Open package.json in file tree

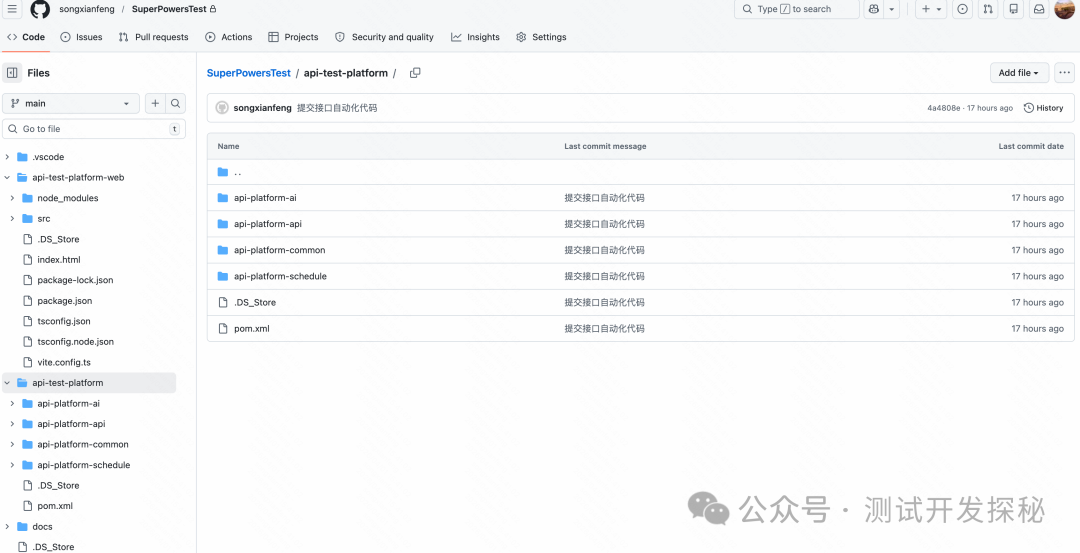(x=65, y=301)
